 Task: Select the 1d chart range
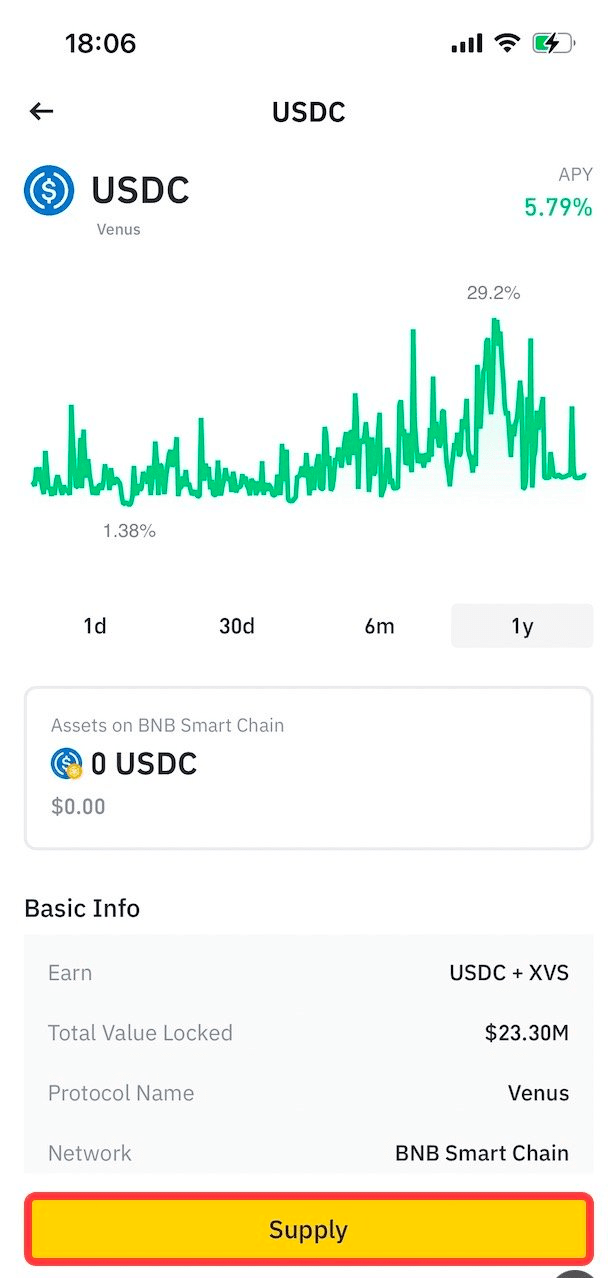[x=95, y=626]
